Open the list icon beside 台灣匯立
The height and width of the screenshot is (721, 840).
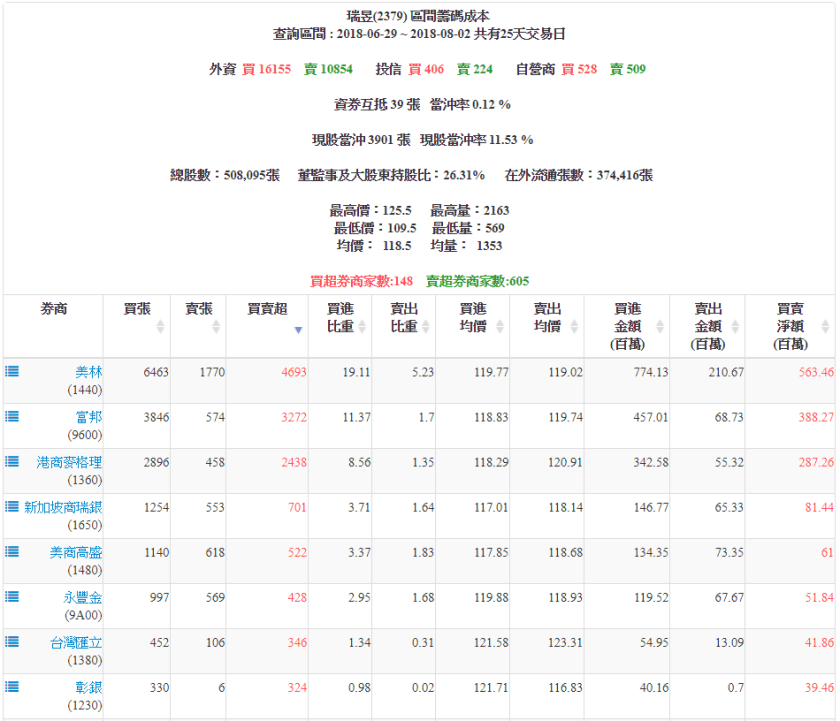(x=12, y=641)
